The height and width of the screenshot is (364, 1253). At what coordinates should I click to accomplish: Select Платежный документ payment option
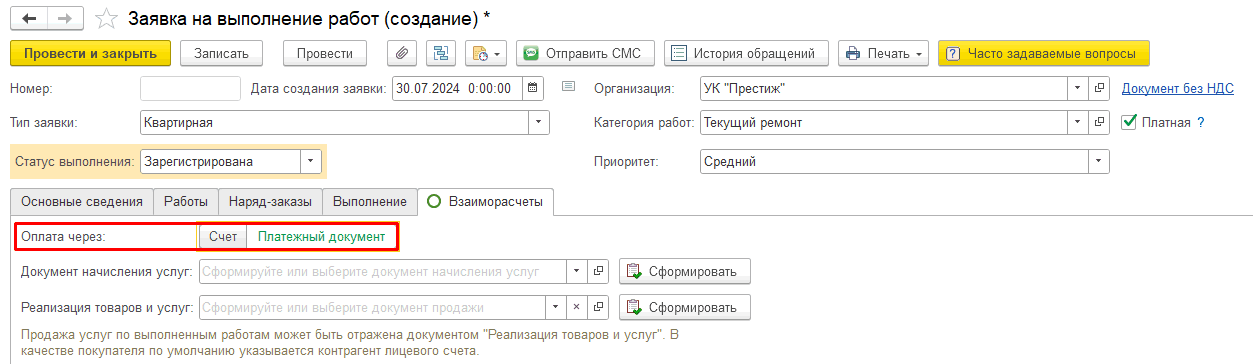pos(321,237)
